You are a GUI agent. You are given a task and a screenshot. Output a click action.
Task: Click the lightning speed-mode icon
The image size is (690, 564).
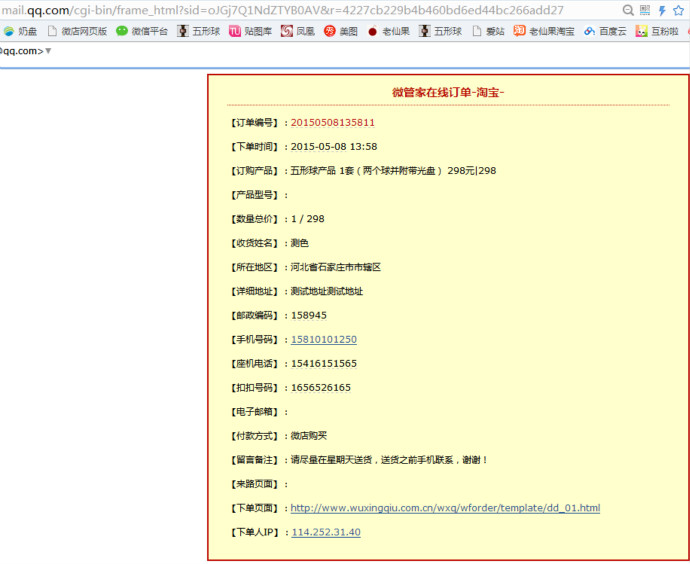tap(662, 11)
